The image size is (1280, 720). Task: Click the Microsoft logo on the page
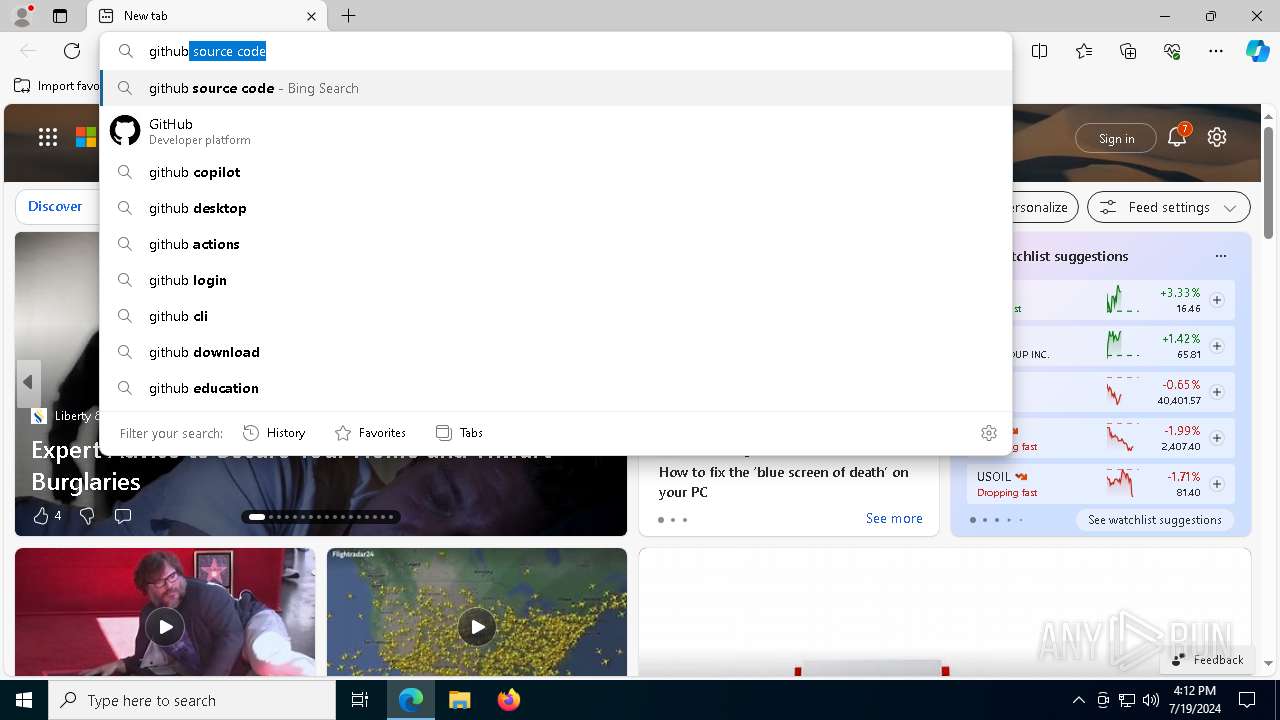pos(86,138)
